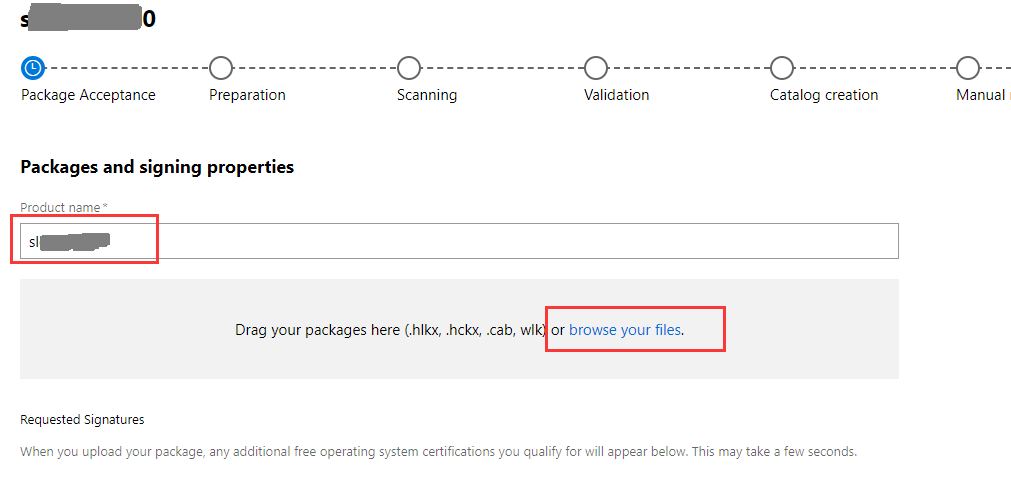Select the Catalog creation step circle

click(x=781, y=67)
